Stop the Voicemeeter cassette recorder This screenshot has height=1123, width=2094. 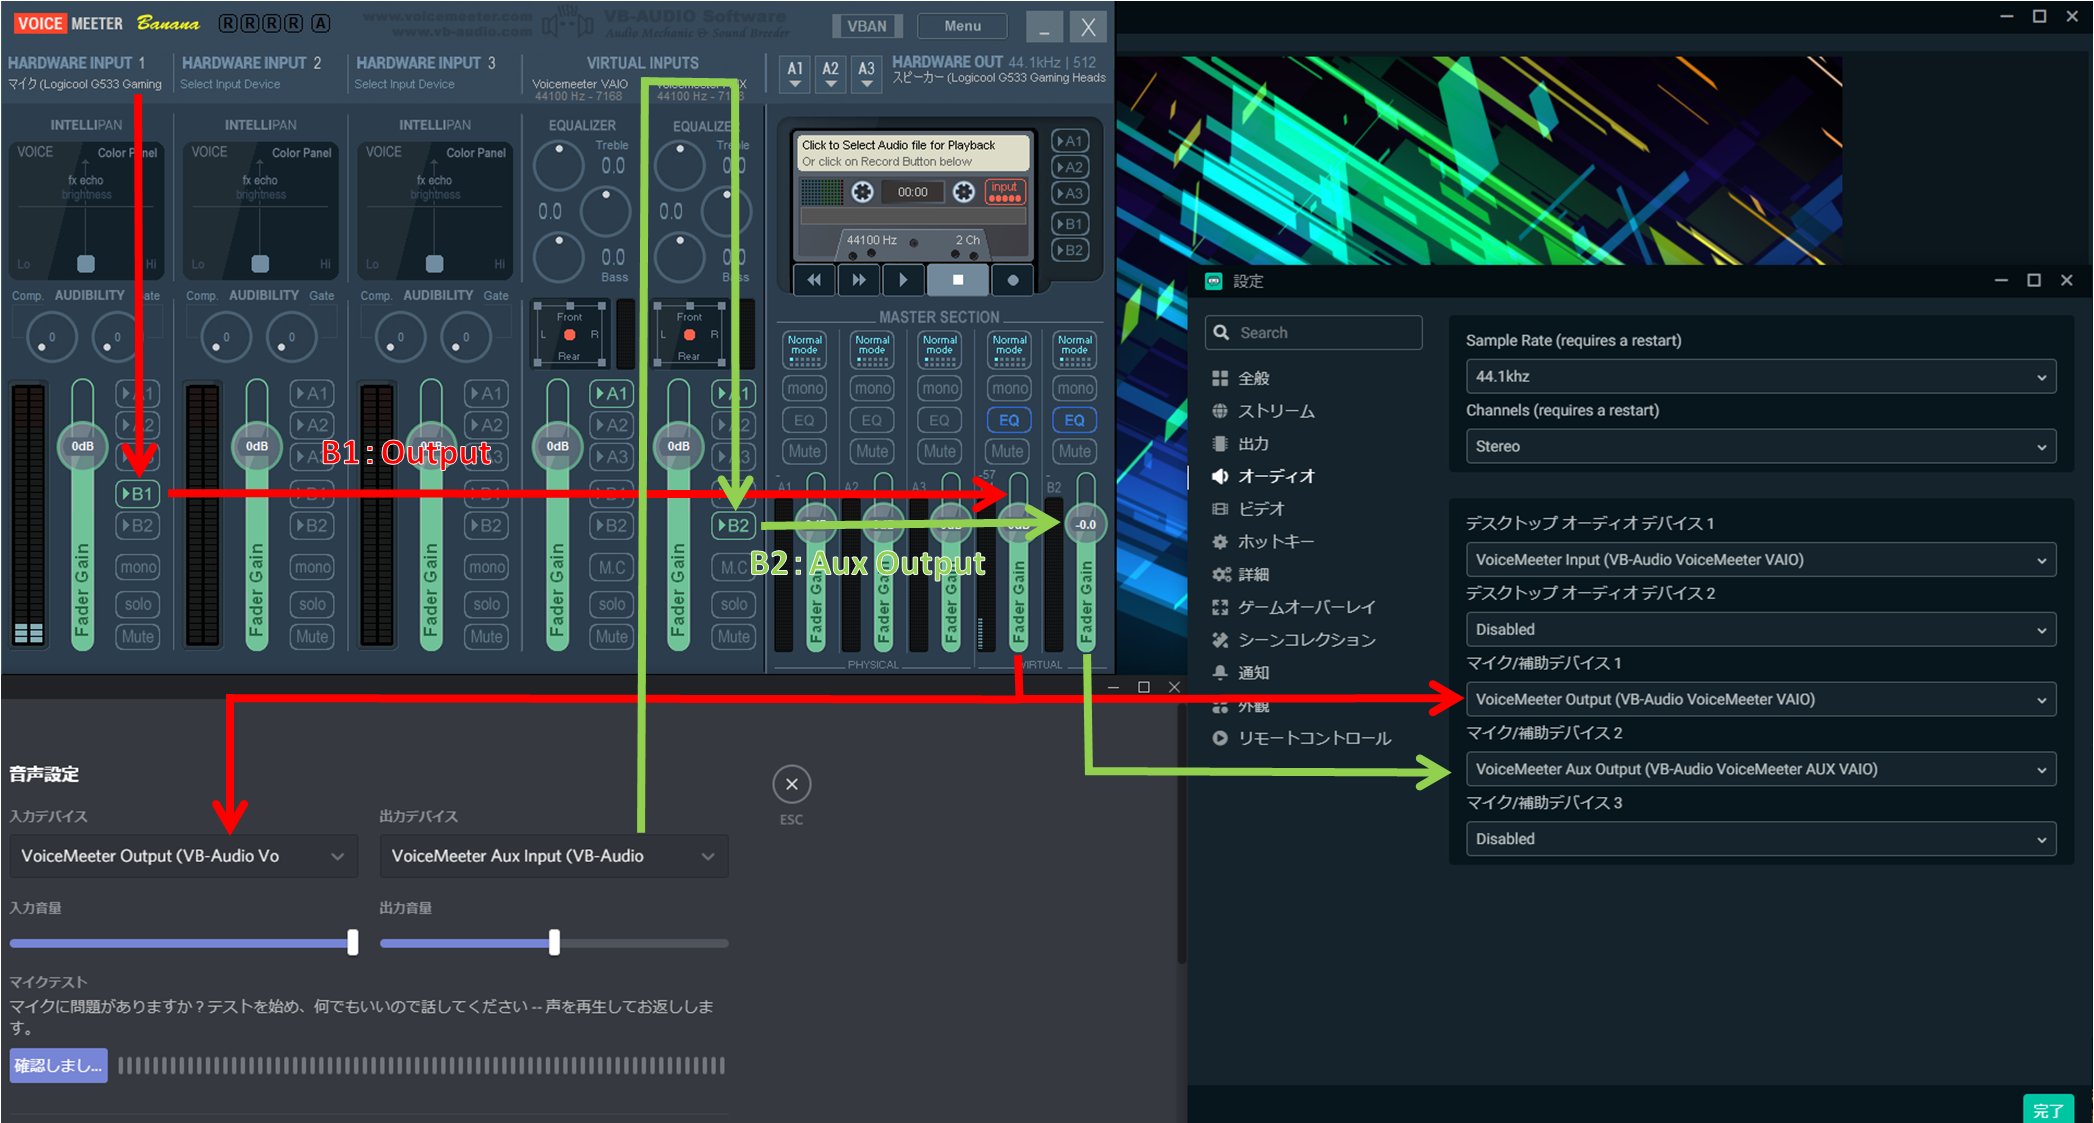tap(958, 280)
